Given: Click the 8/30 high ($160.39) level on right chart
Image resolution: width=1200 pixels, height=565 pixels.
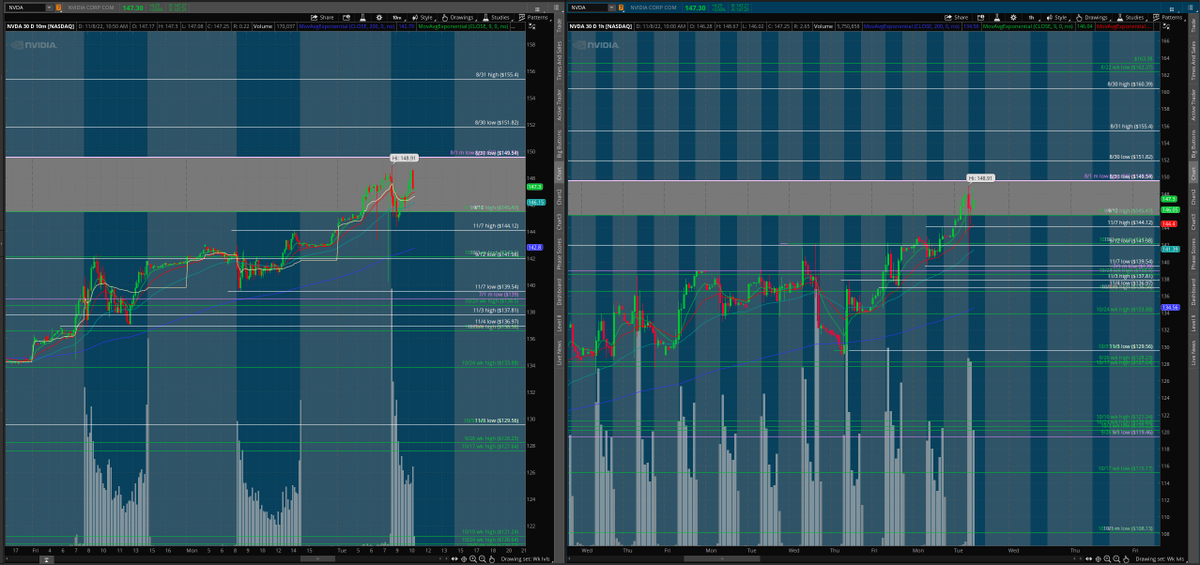Looking at the screenshot, I should (1131, 84).
